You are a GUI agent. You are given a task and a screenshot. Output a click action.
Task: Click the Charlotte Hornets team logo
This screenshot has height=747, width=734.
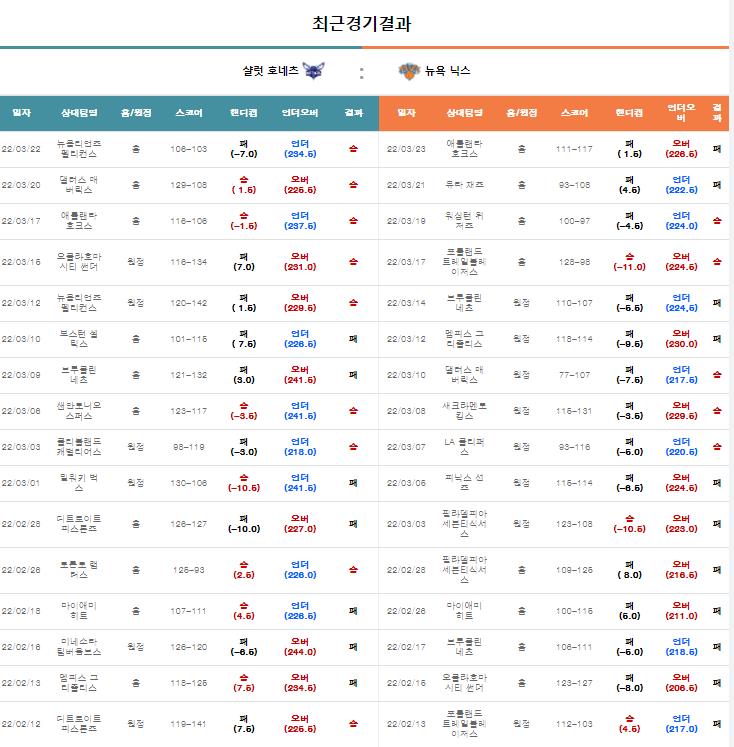(x=313, y=71)
